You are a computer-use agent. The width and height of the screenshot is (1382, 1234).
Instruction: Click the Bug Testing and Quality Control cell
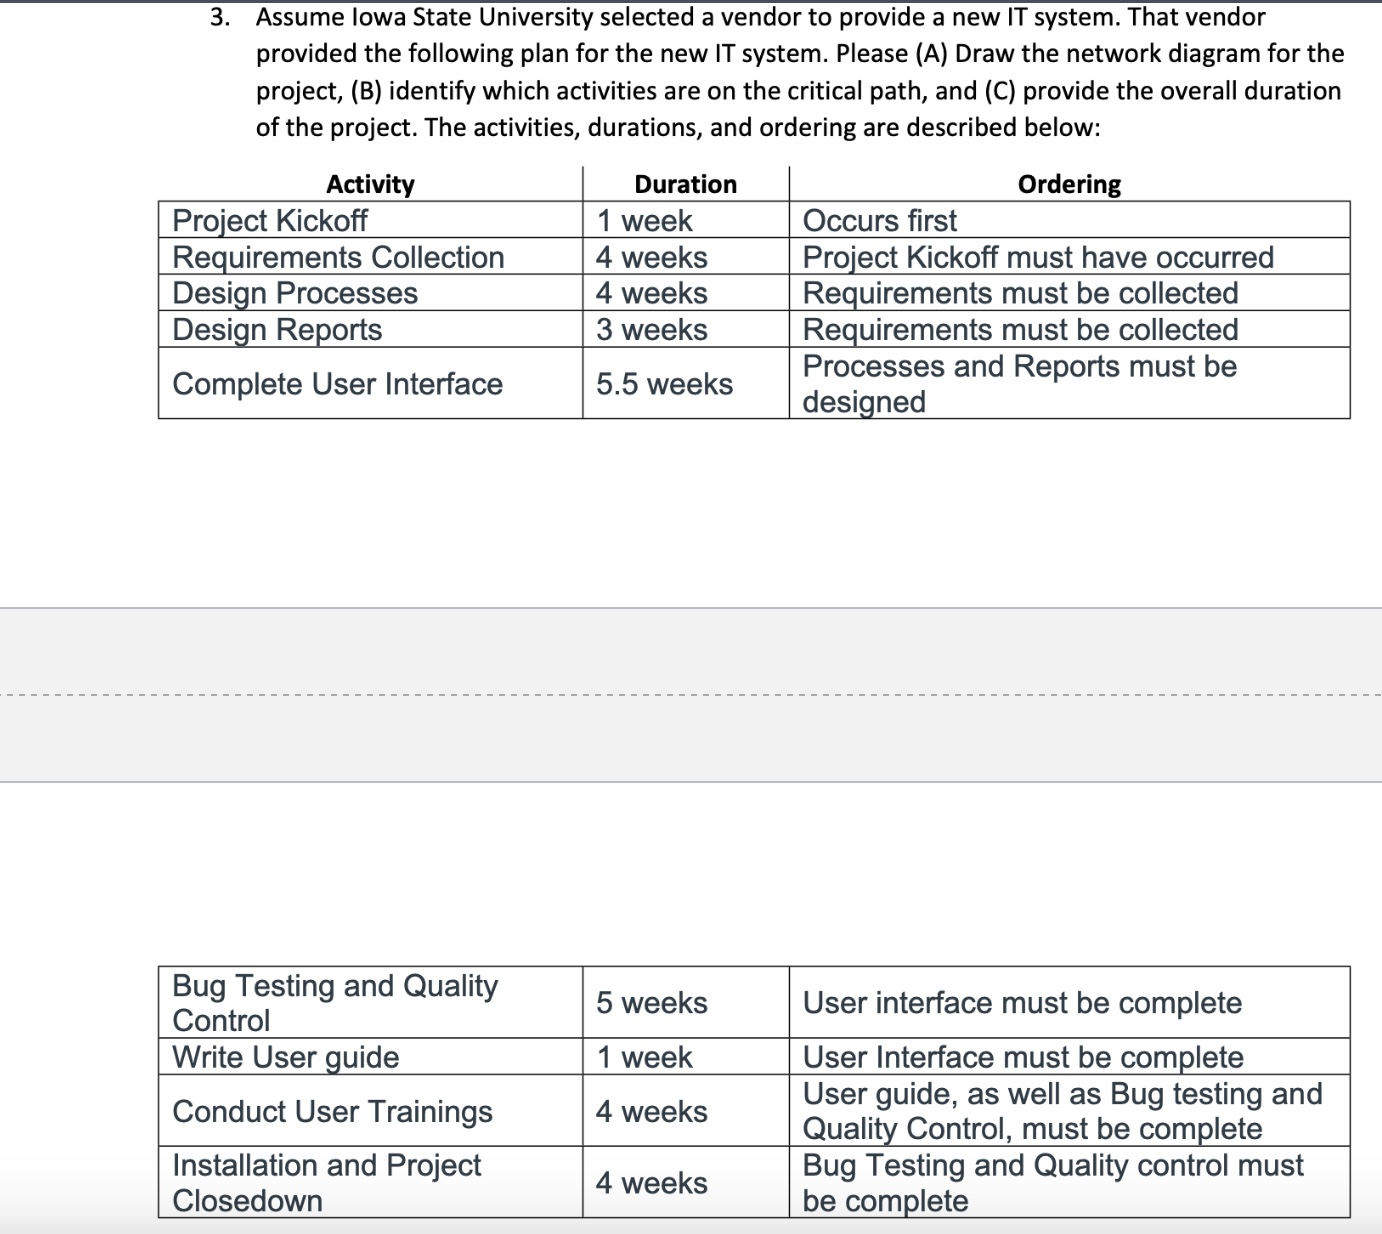(x=333, y=1002)
